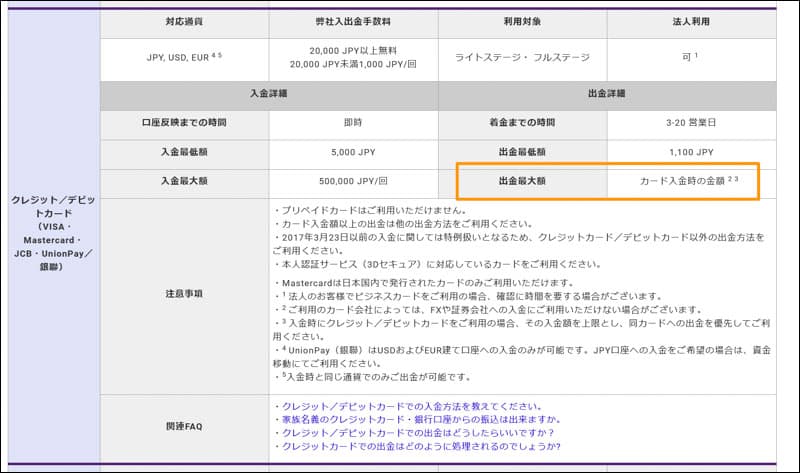Click the 弊社入出金手数料 column header
The height and width of the screenshot is (473, 800).
pos(354,21)
